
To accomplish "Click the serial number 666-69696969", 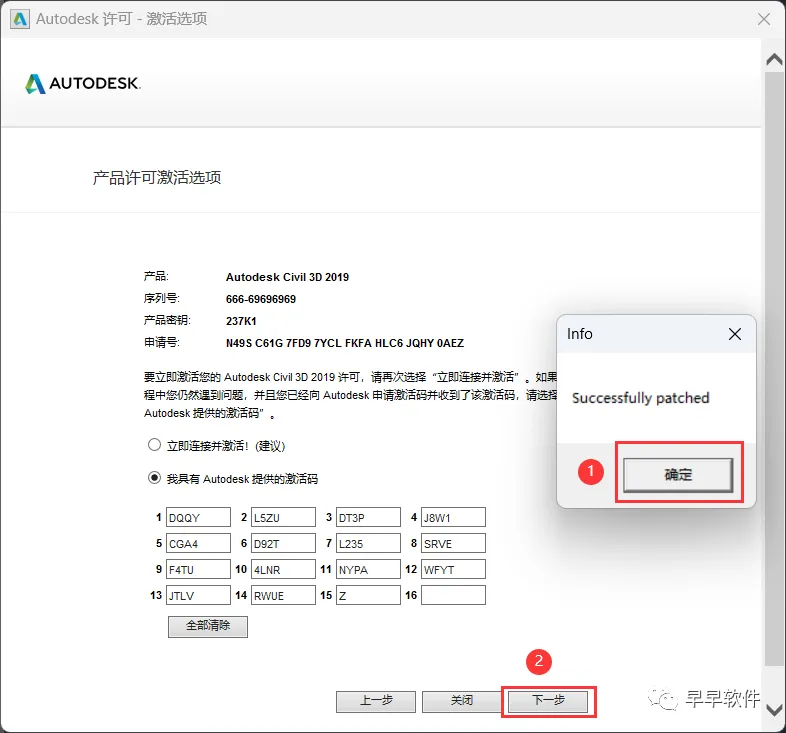I will point(261,299).
